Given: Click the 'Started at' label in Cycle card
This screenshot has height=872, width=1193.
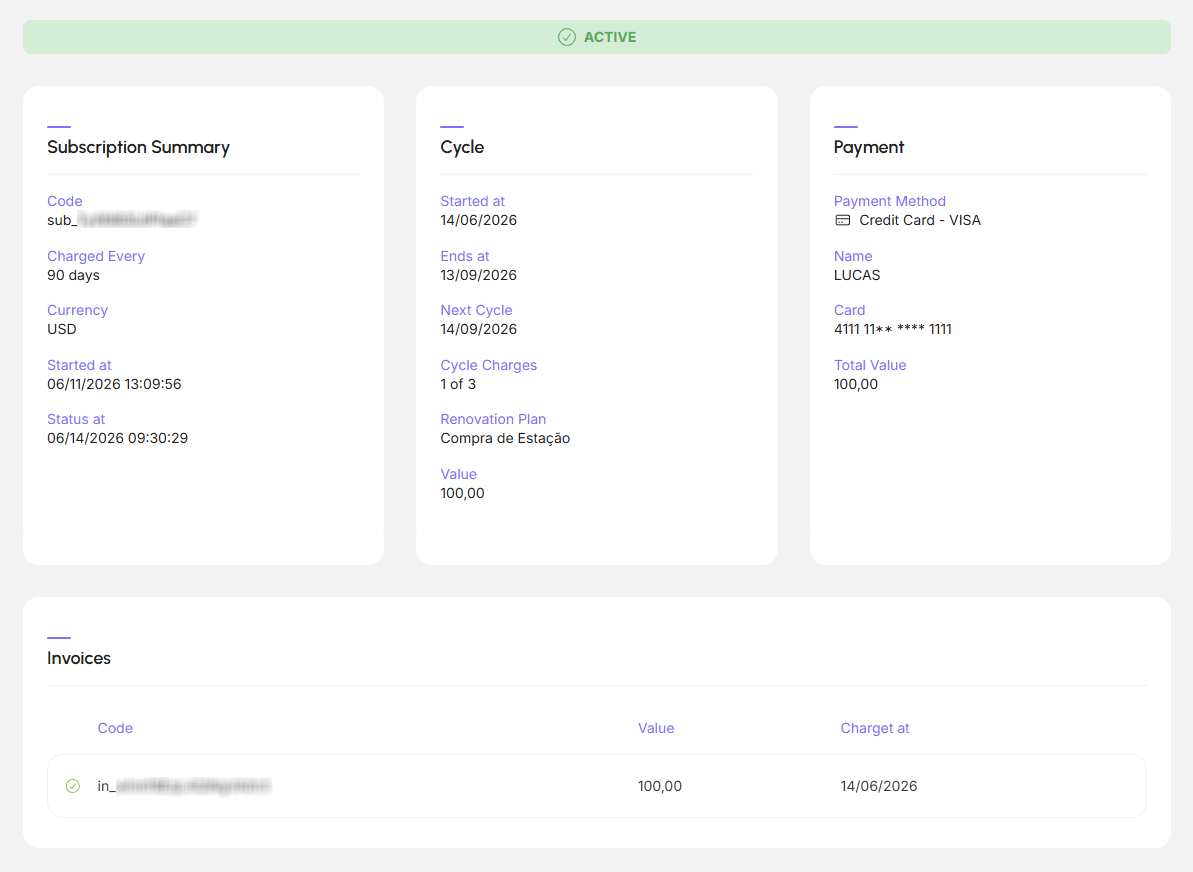Looking at the screenshot, I should pos(472,202).
